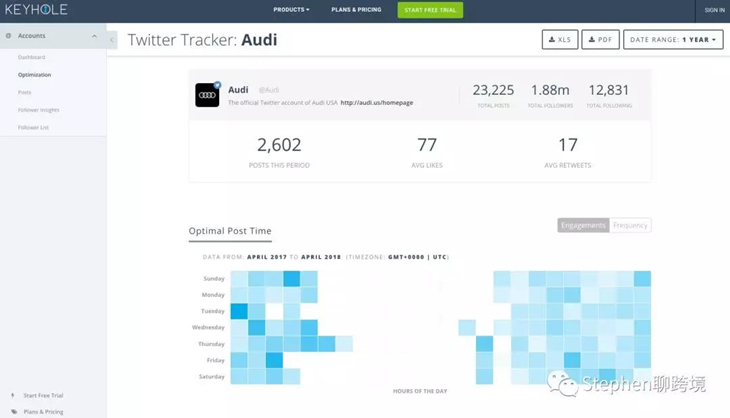
Task: Click the 23,225 total posts value
Action: [493, 90]
